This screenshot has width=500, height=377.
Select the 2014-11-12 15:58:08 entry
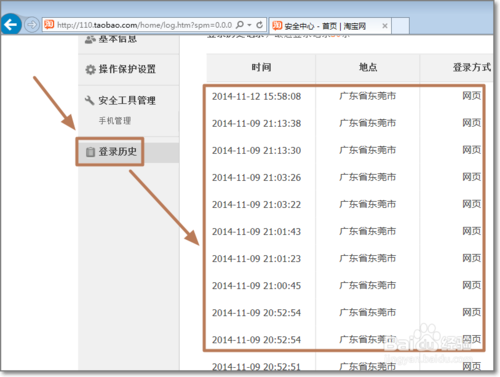pos(256,96)
